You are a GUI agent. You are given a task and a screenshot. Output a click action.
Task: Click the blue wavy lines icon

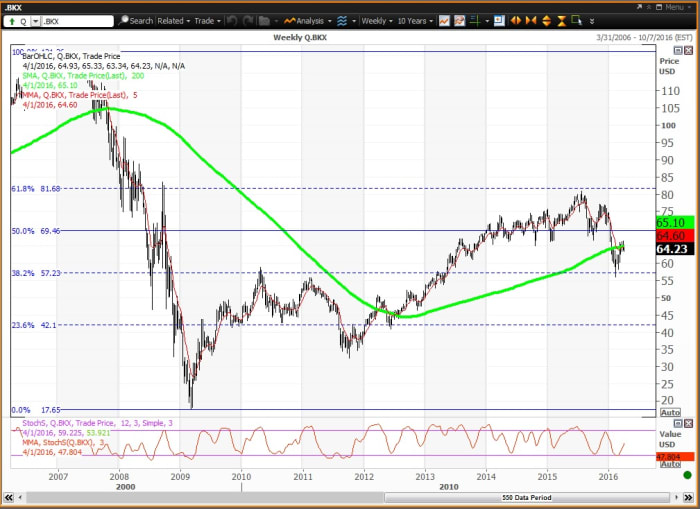(x=342, y=21)
